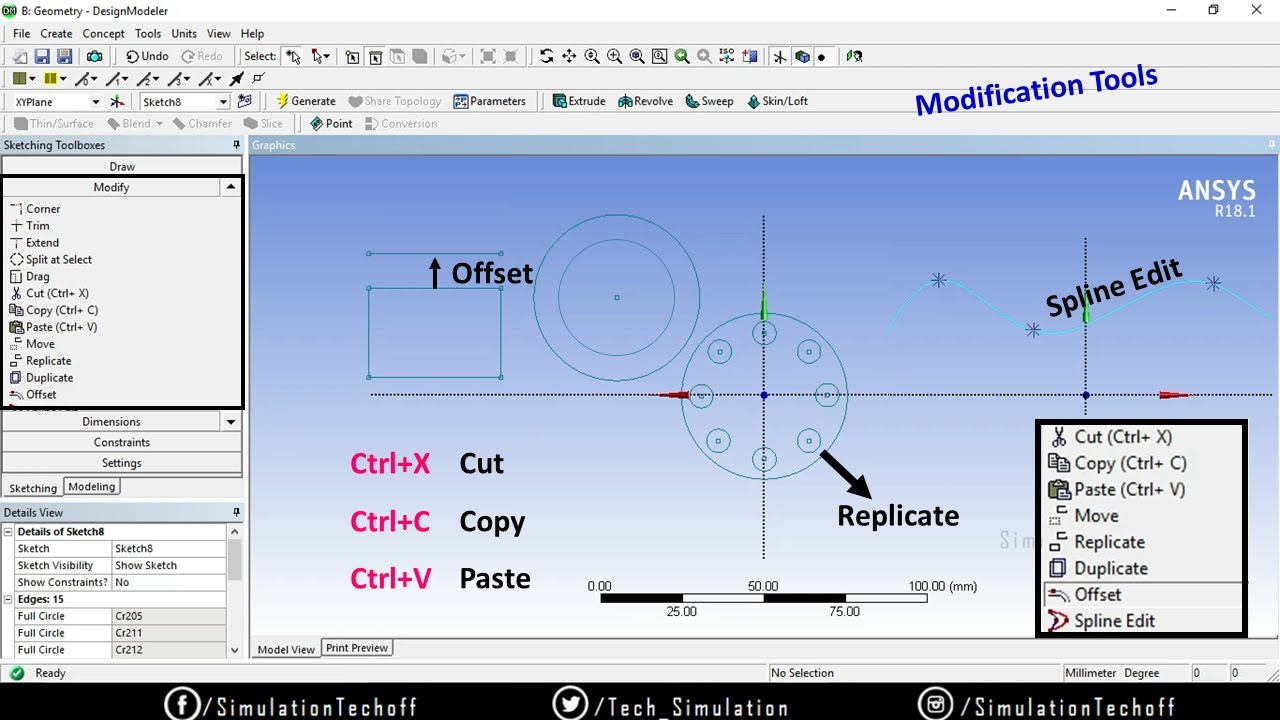1280x720 pixels.
Task: Open the yellow edge coloring dropdown
Action: [64, 78]
